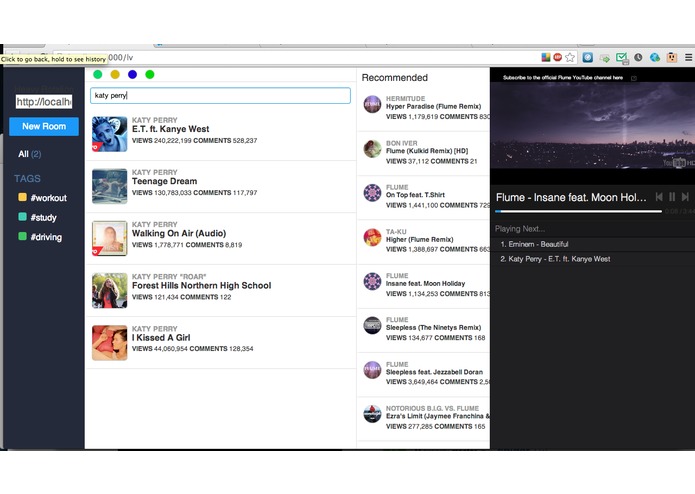Play recommended Insane feat. Moon Holiday

(426, 284)
